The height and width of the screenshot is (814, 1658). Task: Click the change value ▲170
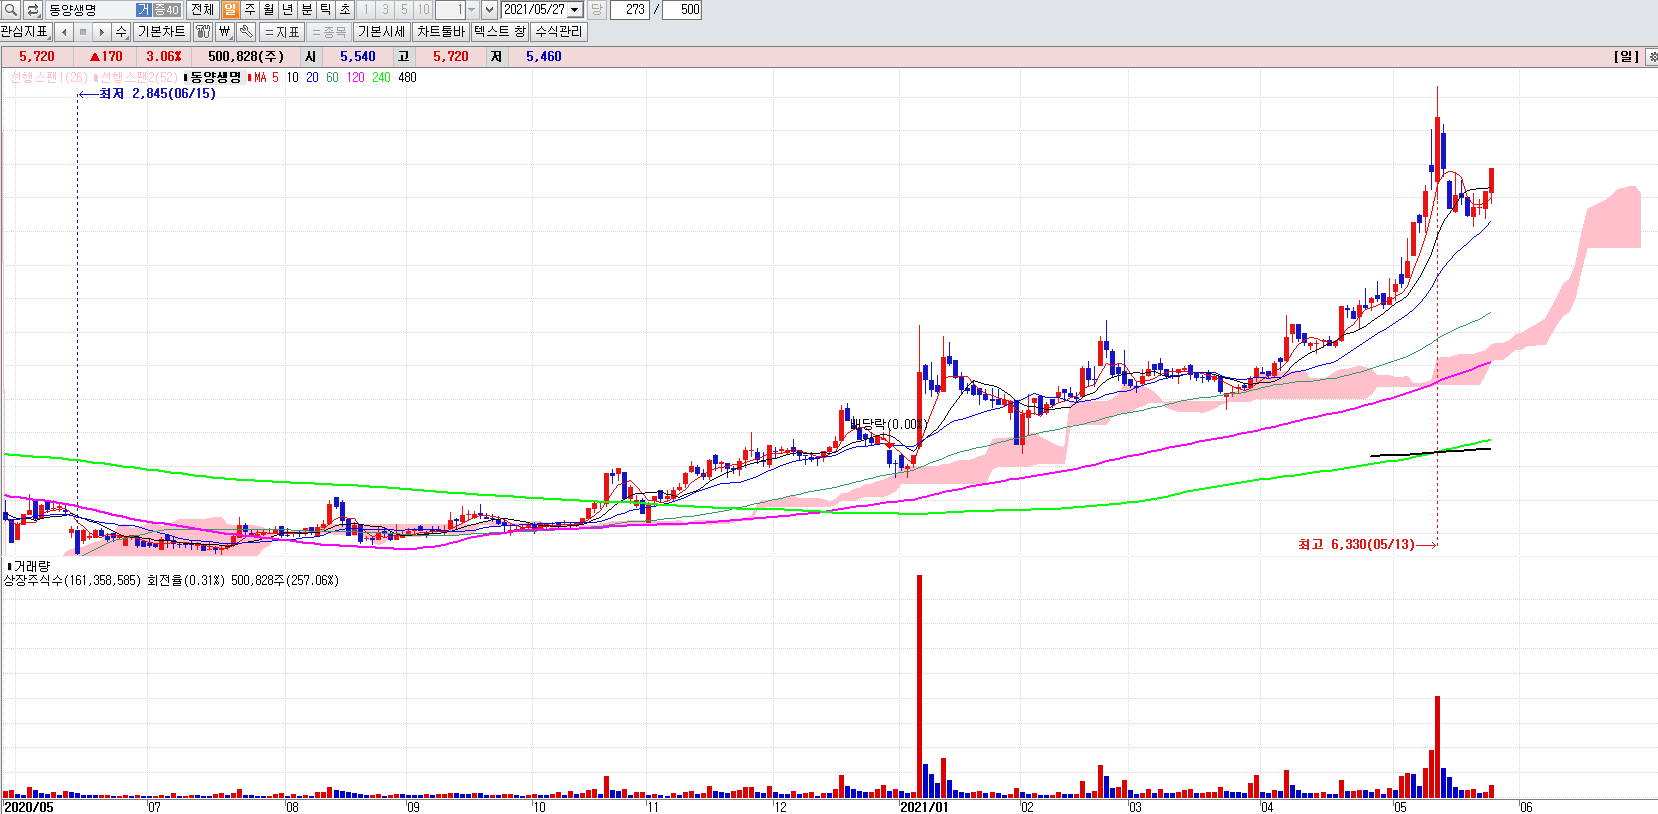pos(106,57)
